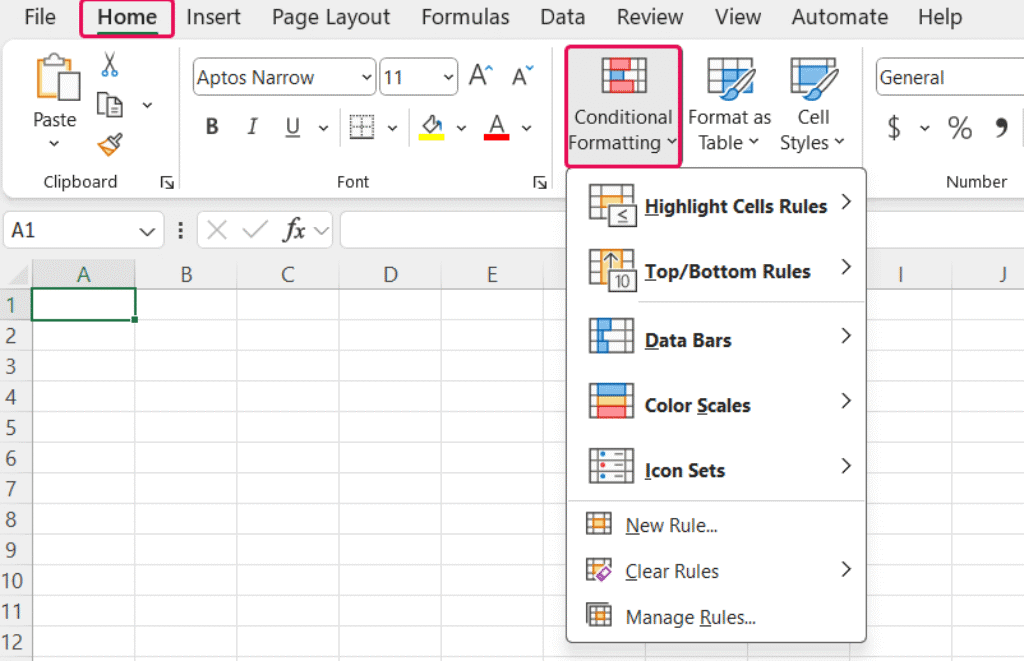Toggle bold formatting
Viewport: 1024px width, 661px height.
211,126
